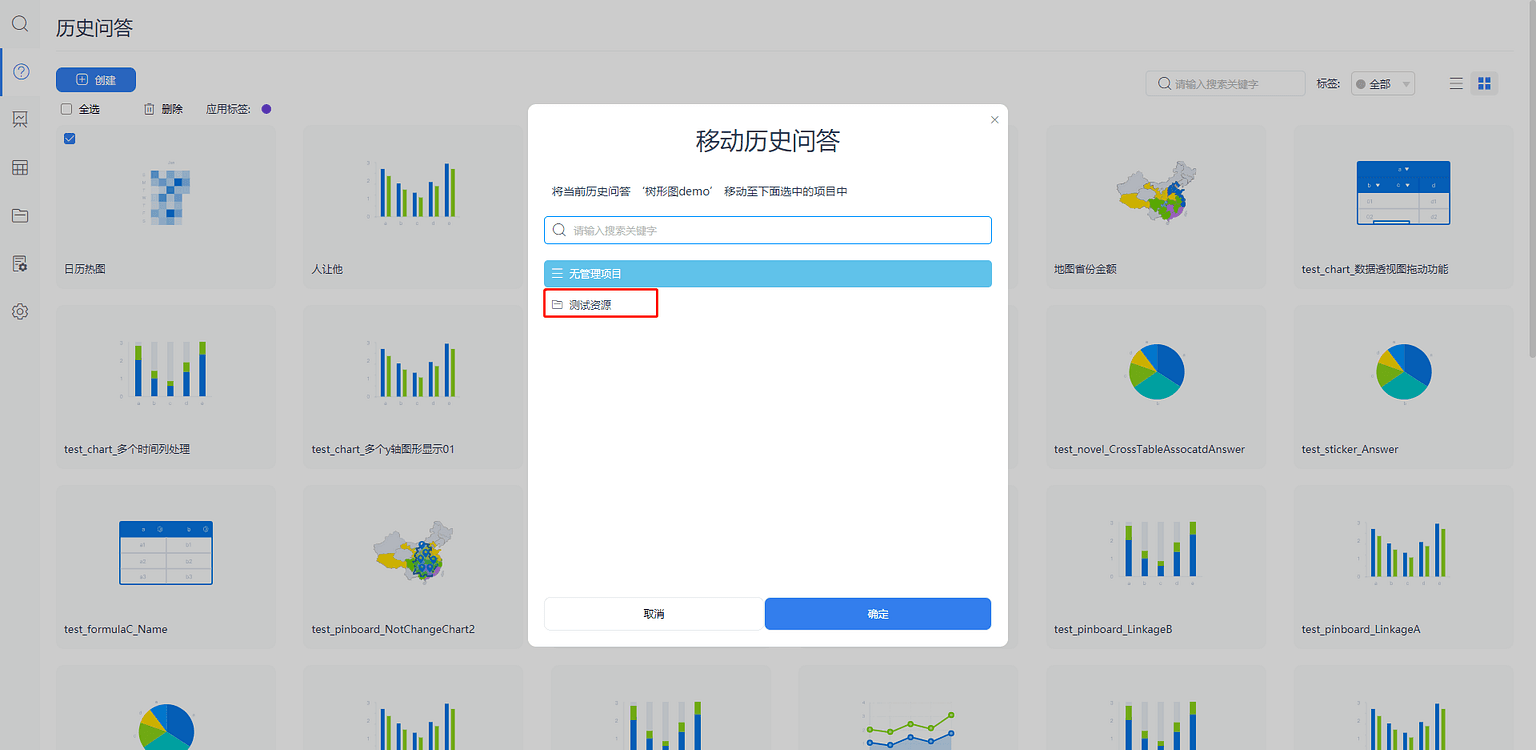The height and width of the screenshot is (750, 1536).
Task: Click the 移动历史问答 dialog heading
Action: [x=768, y=140]
